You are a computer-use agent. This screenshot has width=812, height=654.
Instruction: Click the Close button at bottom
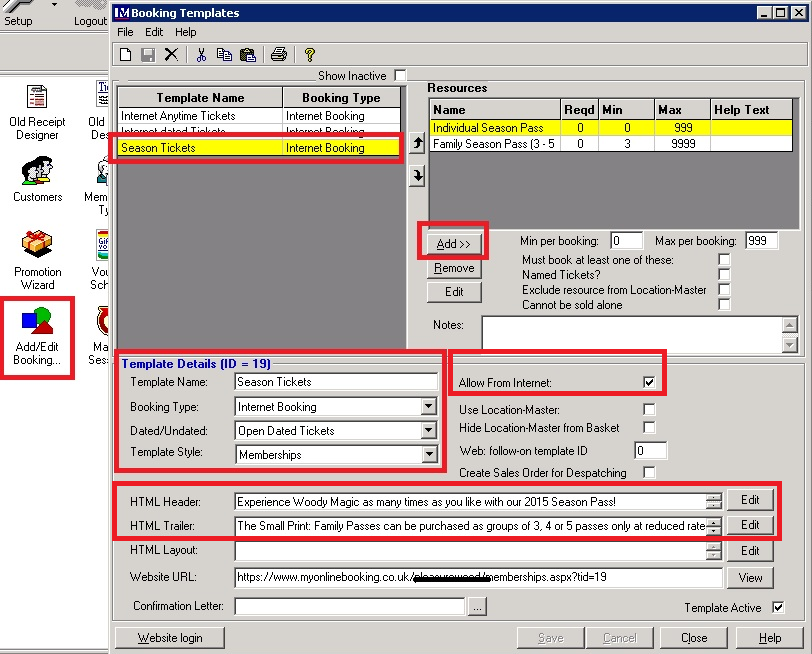[694, 638]
